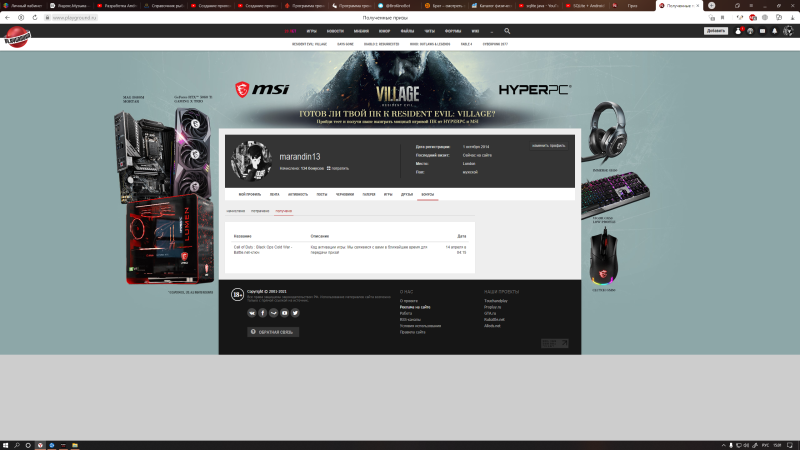The height and width of the screenshot is (450, 800).
Task: Click the browser address bar with playground.ru
Action: 74,17
